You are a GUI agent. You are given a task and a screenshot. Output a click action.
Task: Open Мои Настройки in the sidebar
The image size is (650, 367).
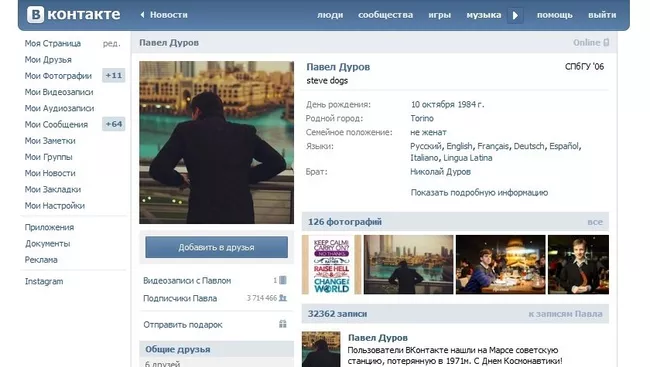coord(55,205)
